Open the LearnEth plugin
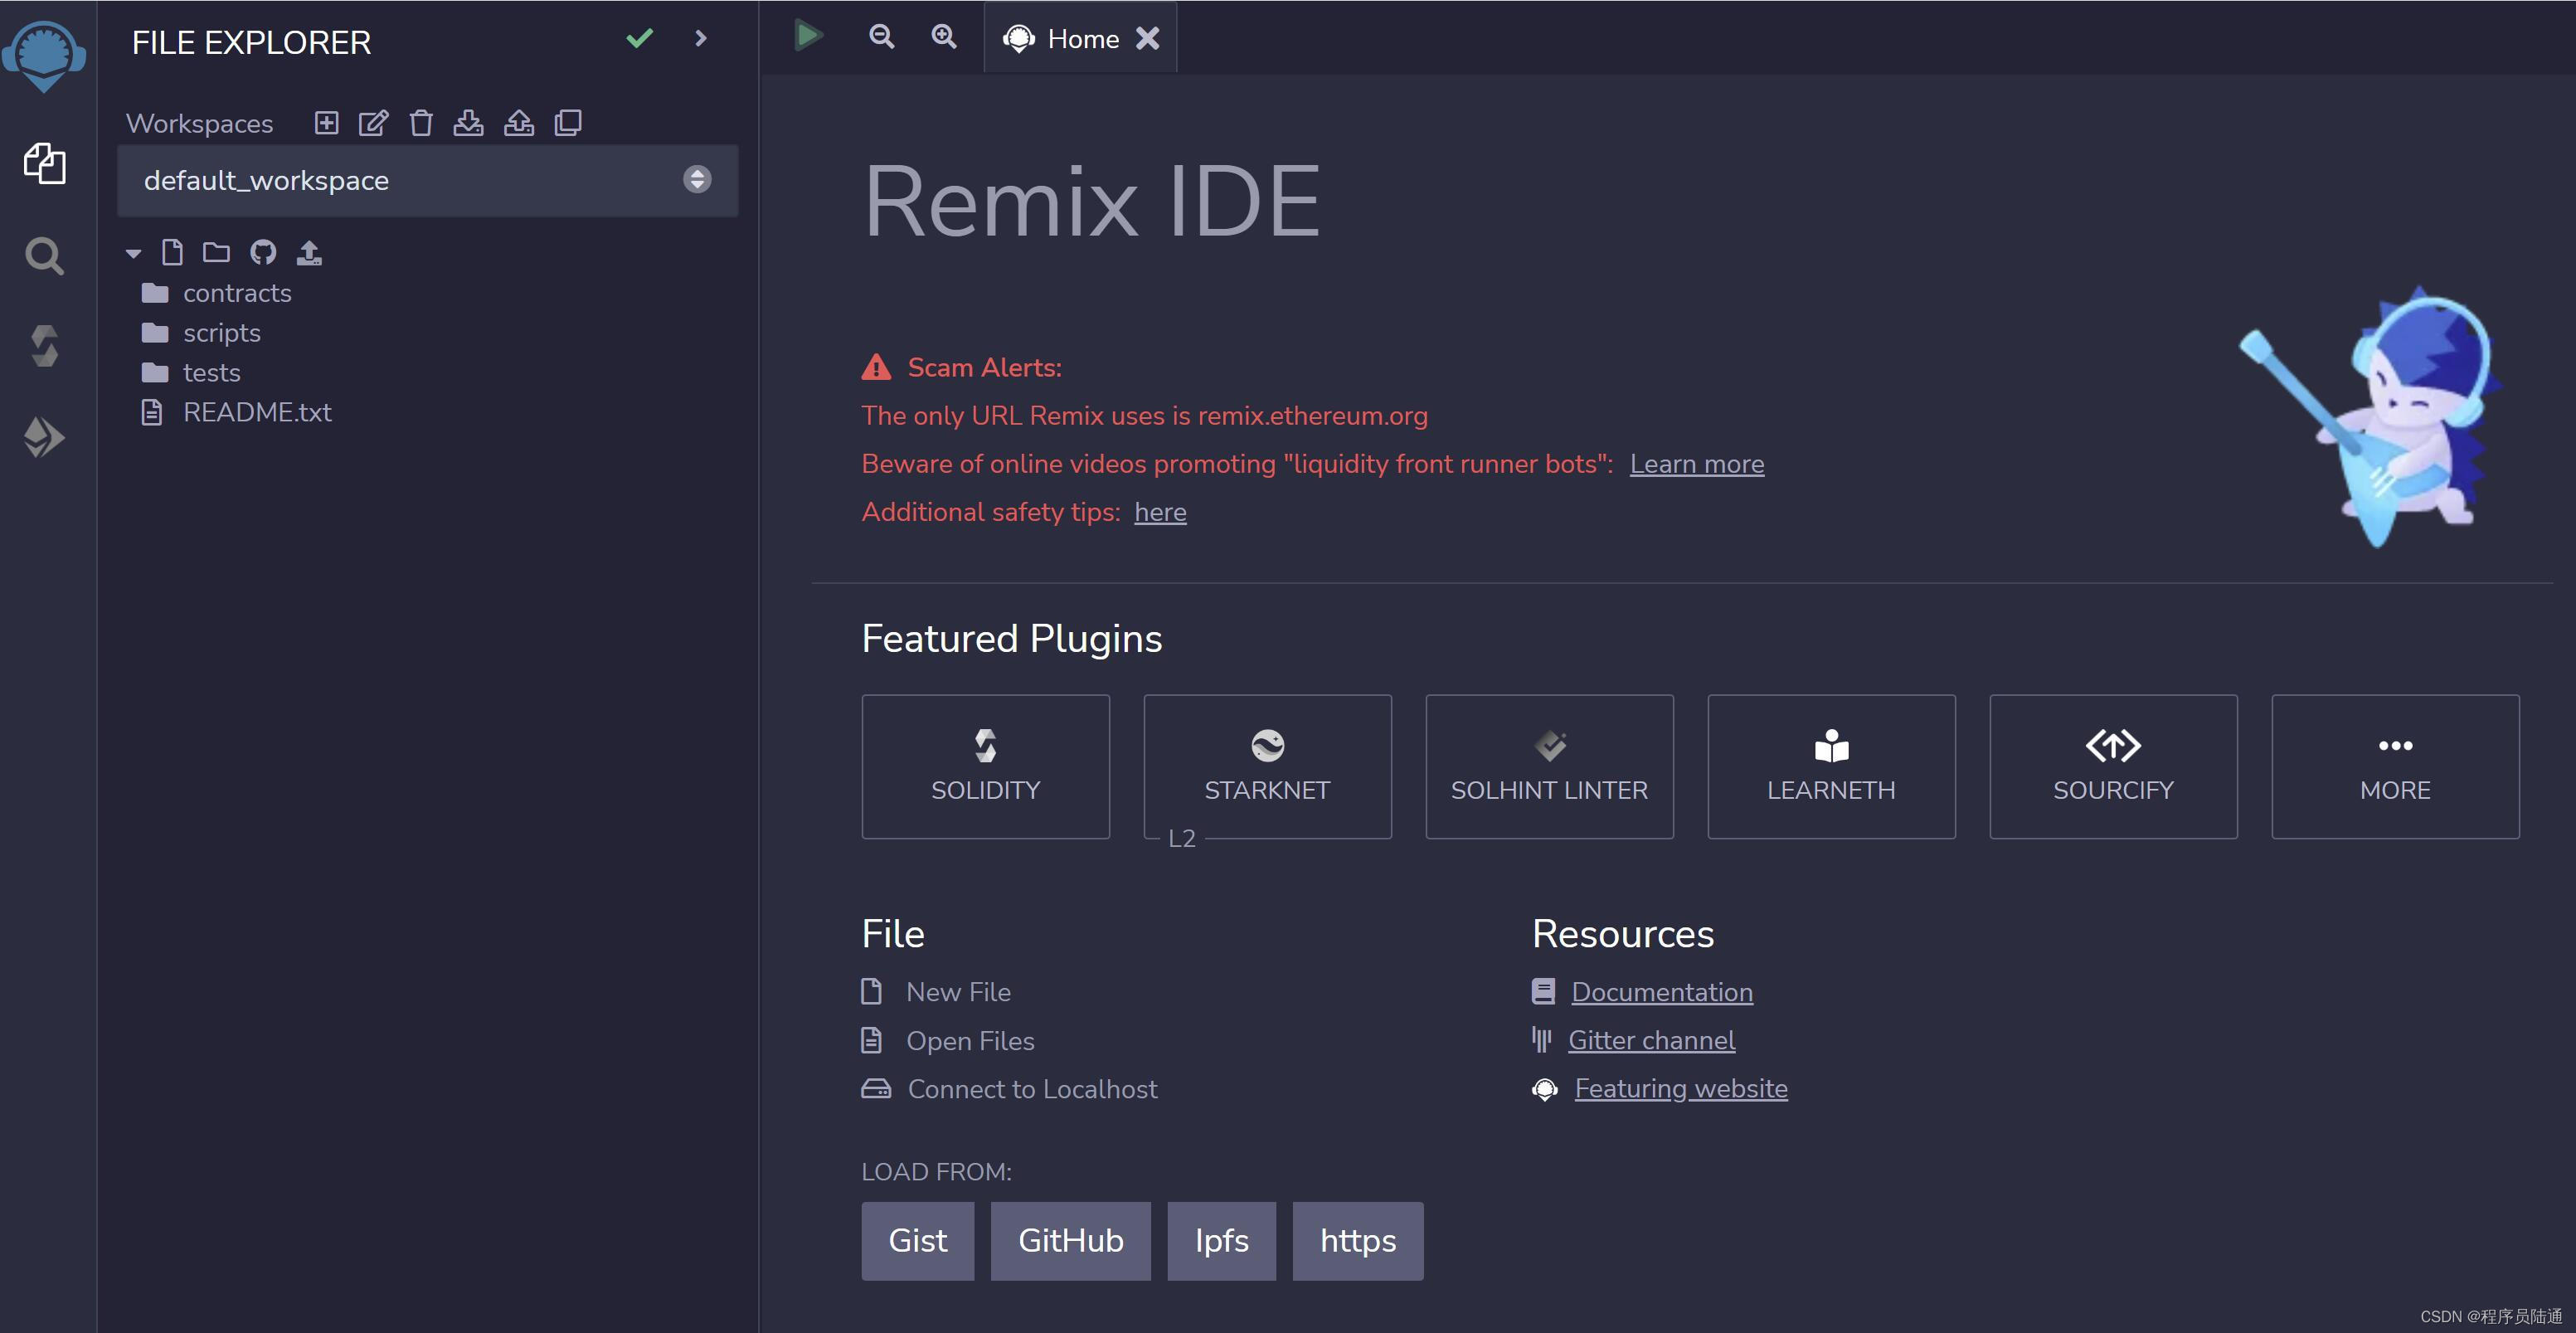 click(x=1830, y=765)
